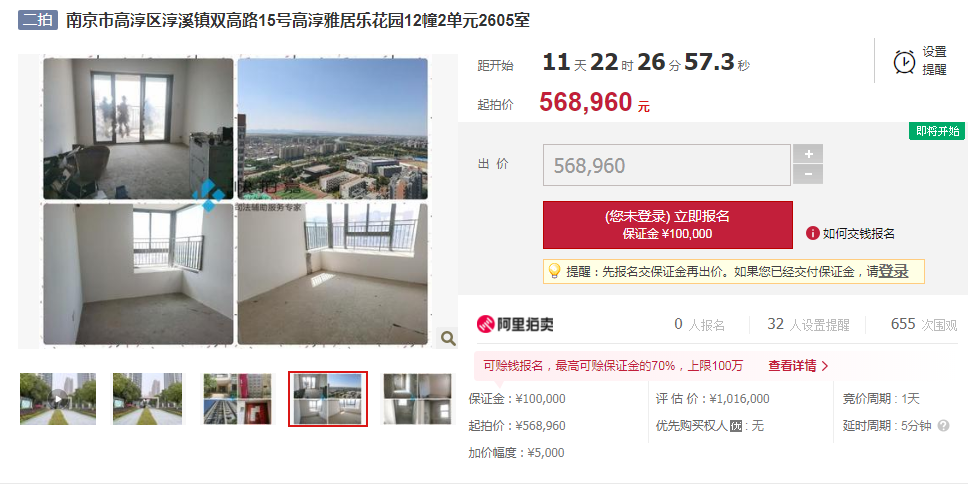The width and height of the screenshot is (968, 485).
Task: Click the 如何交钱报名 help link
Action: tap(858, 233)
